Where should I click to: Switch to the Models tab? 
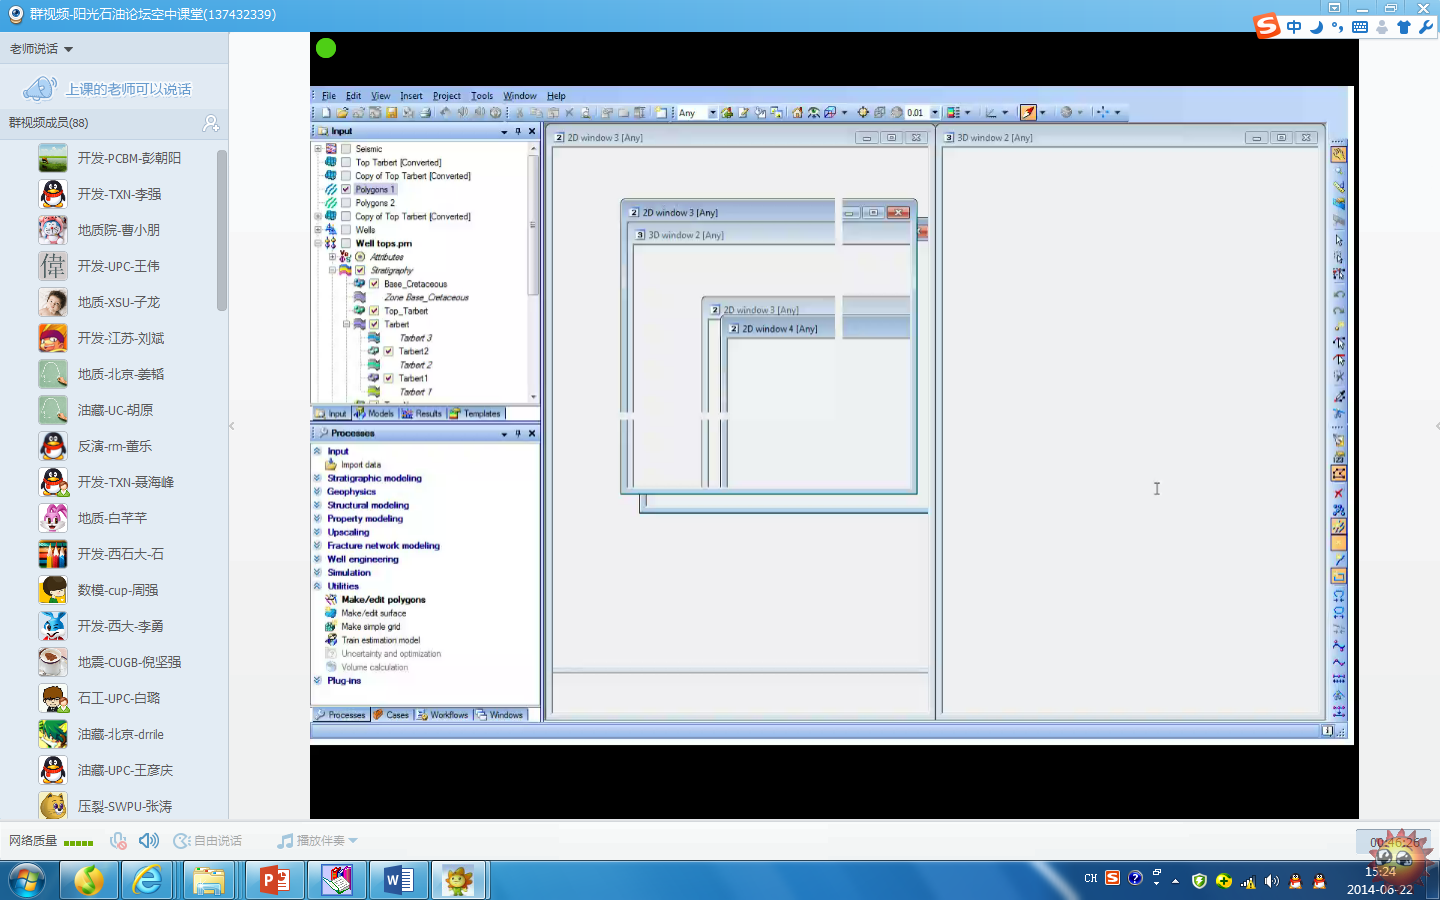(374, 413)
